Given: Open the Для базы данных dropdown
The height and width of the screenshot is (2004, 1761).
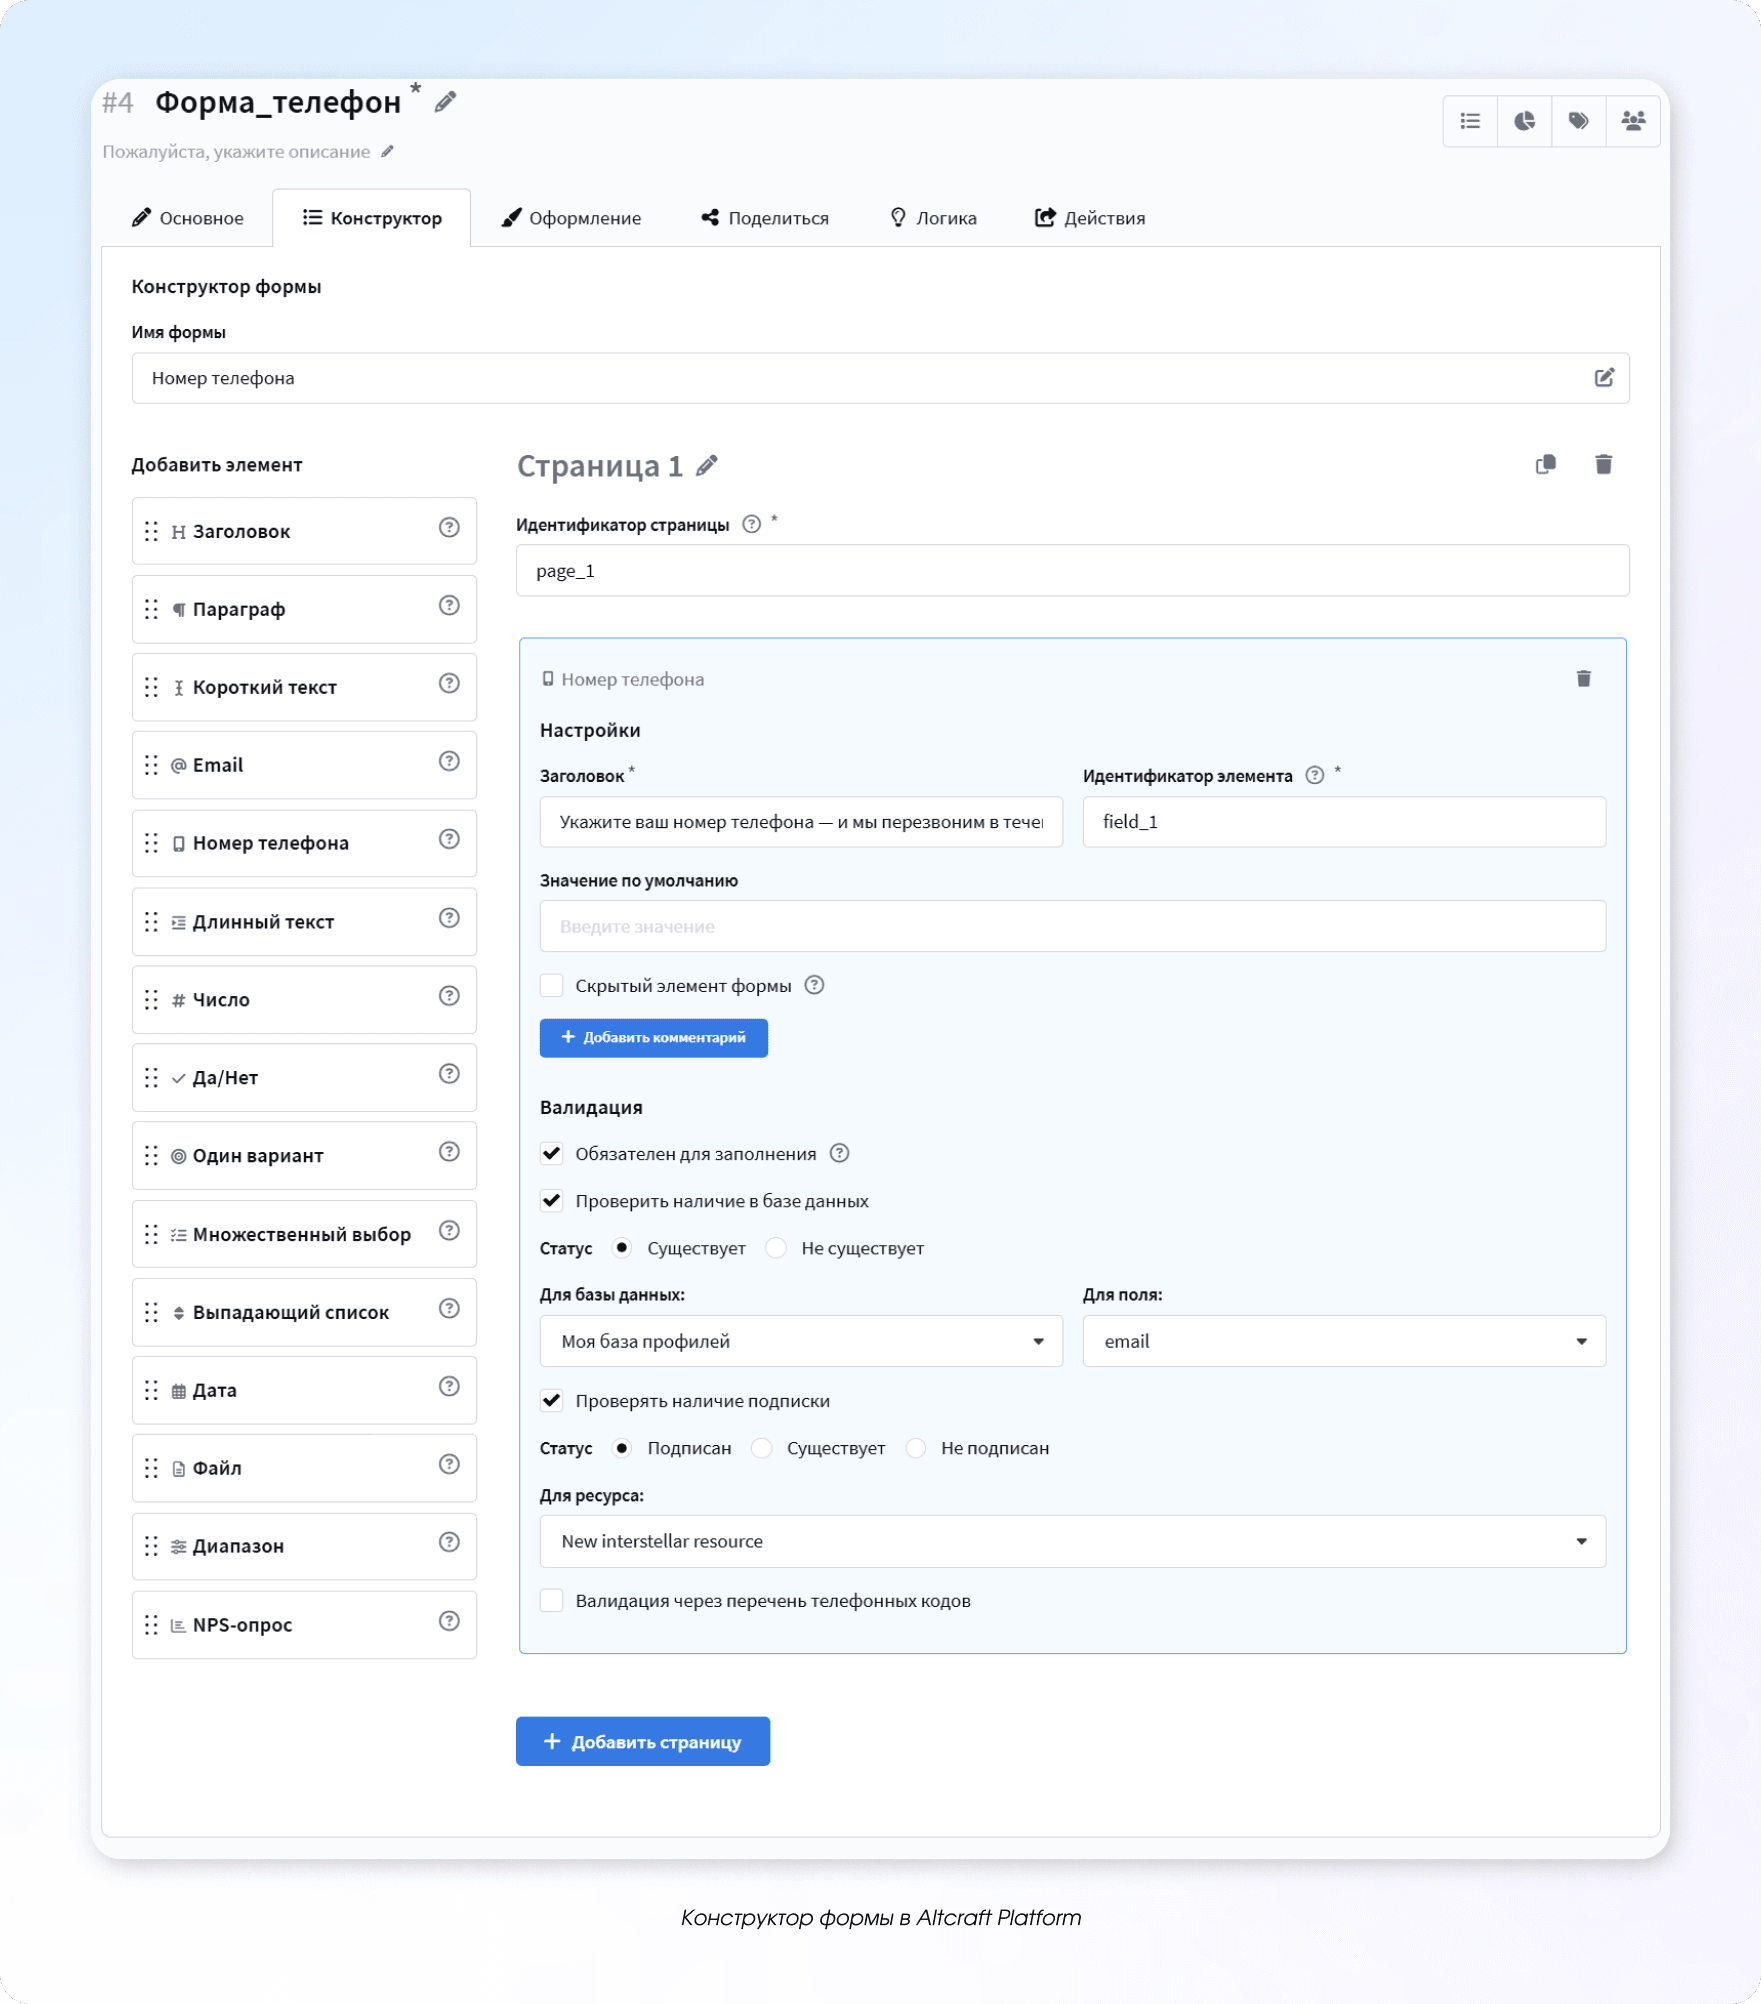Looking at the screenshot, I should [x=800, y=1341].
